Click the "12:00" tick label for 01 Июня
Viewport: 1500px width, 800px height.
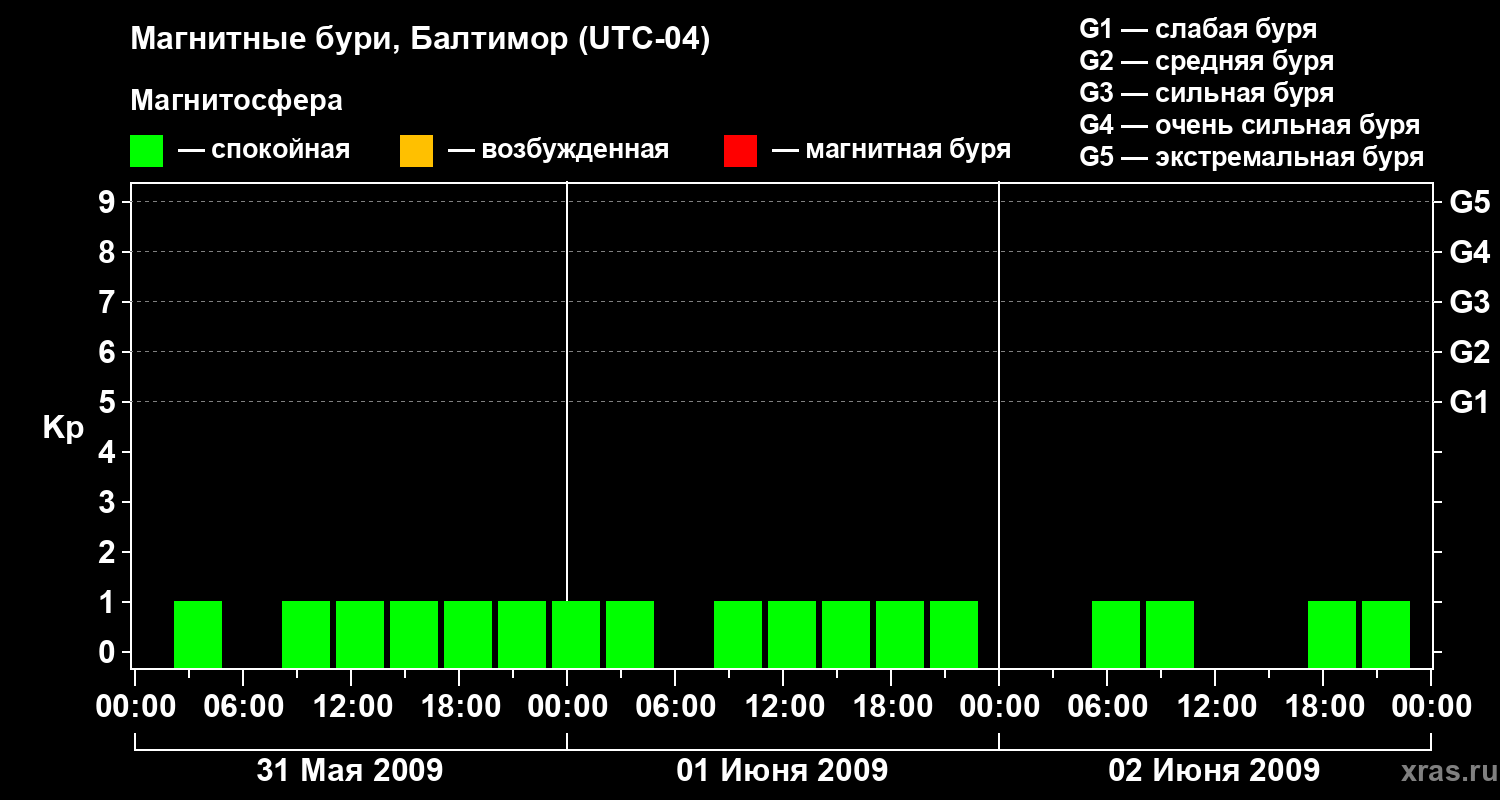pos(783,707)
